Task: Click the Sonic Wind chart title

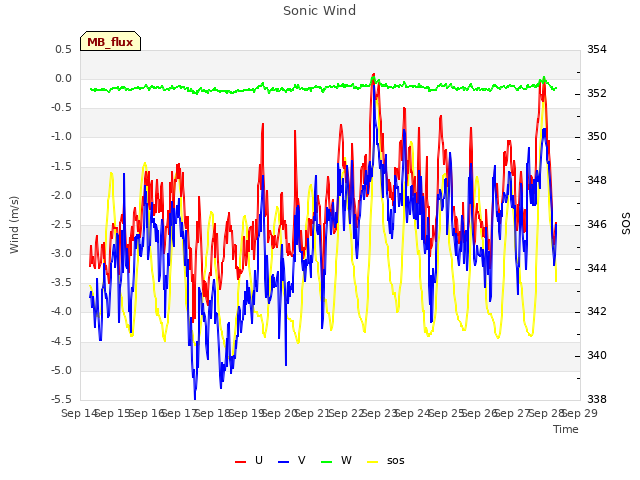Action: click(x=320, y=10)
